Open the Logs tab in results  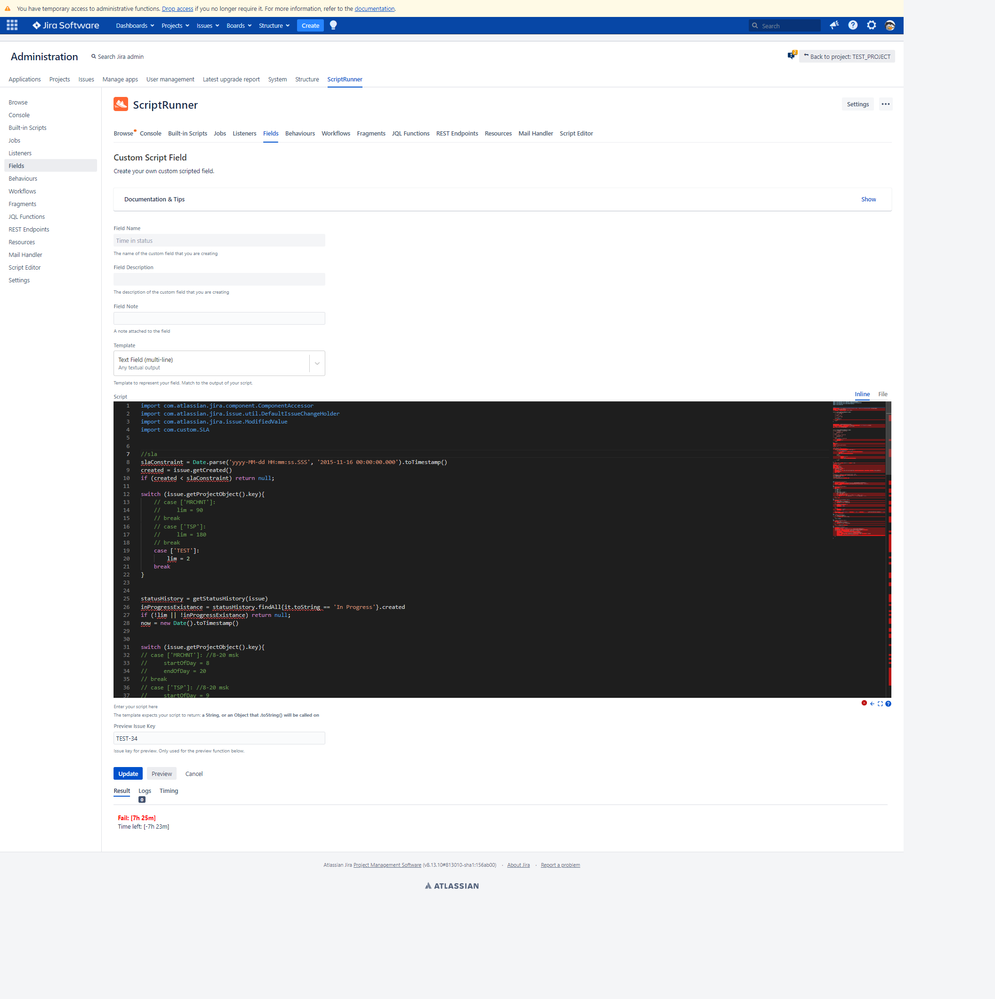(x=144, y=790)
